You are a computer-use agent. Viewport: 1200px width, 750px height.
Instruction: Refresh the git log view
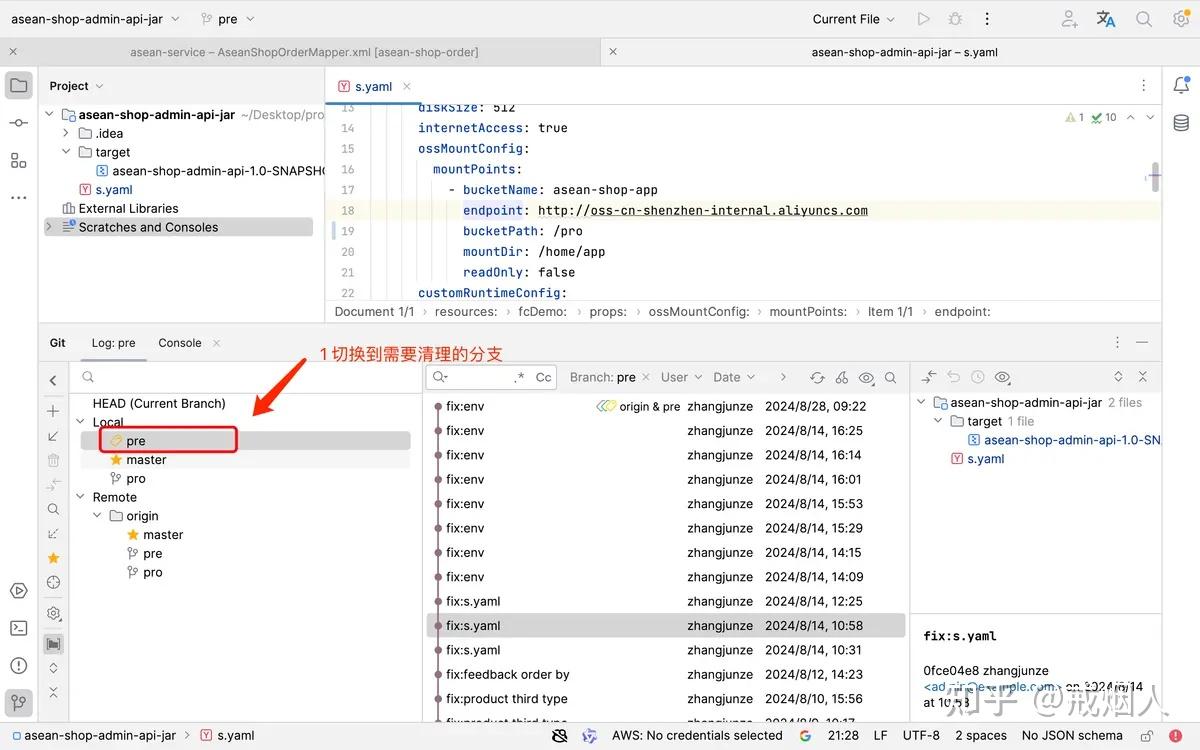(x=817, y=378)
